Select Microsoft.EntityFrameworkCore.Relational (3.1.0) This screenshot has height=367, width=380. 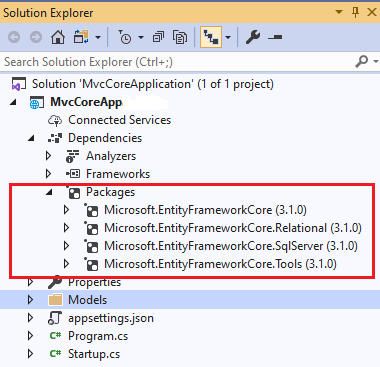(x=233, y=228)
